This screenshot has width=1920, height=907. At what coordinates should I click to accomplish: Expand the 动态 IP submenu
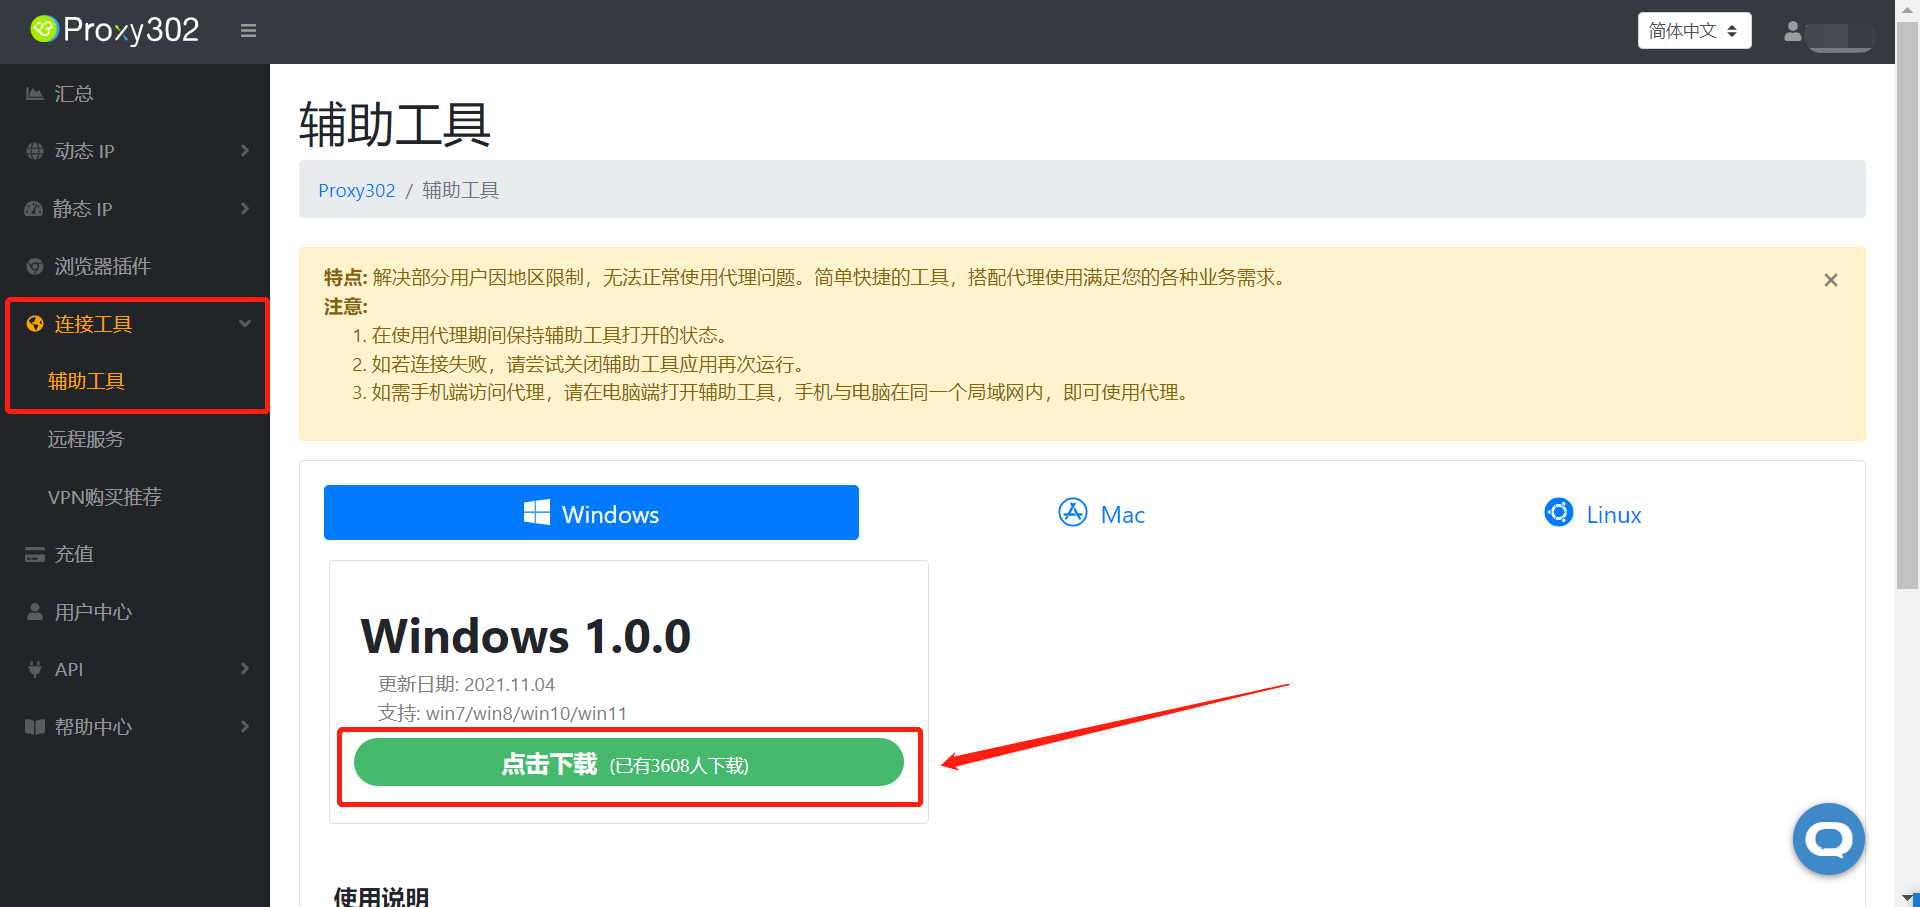coord(244,150)
